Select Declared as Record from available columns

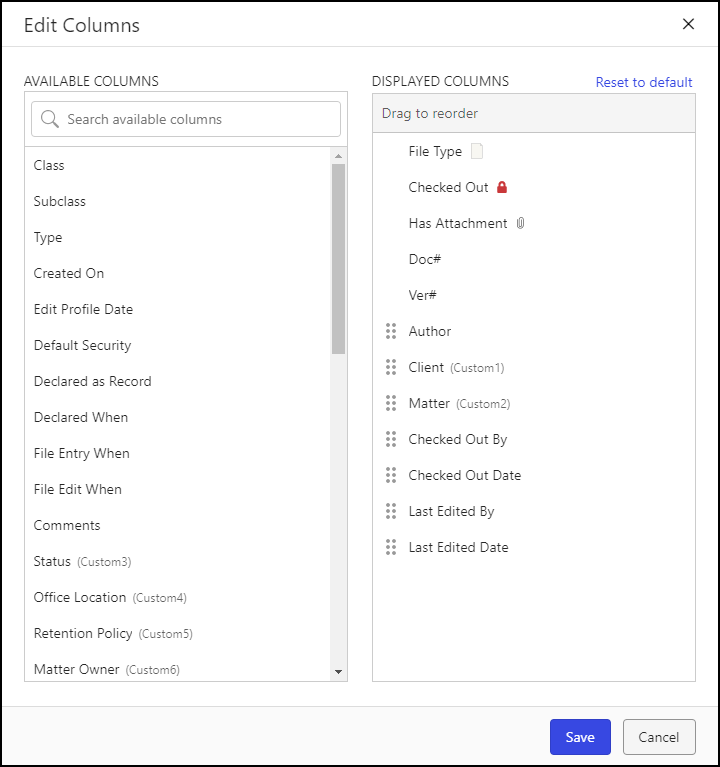tap(93, 381)
